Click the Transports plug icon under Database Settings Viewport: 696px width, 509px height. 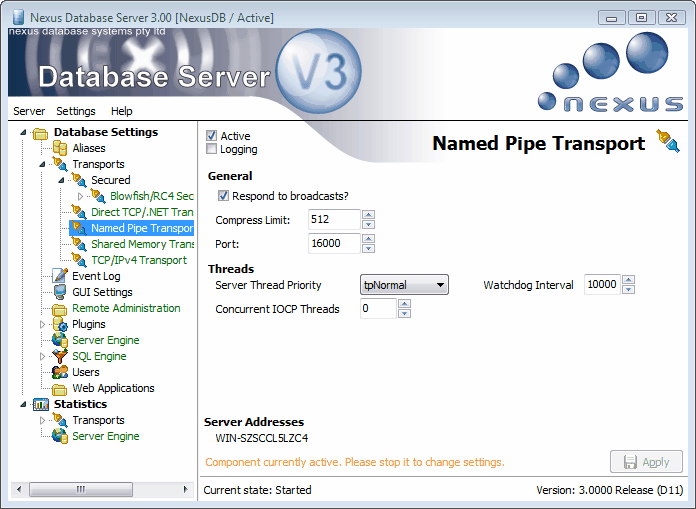coord(59,164)
